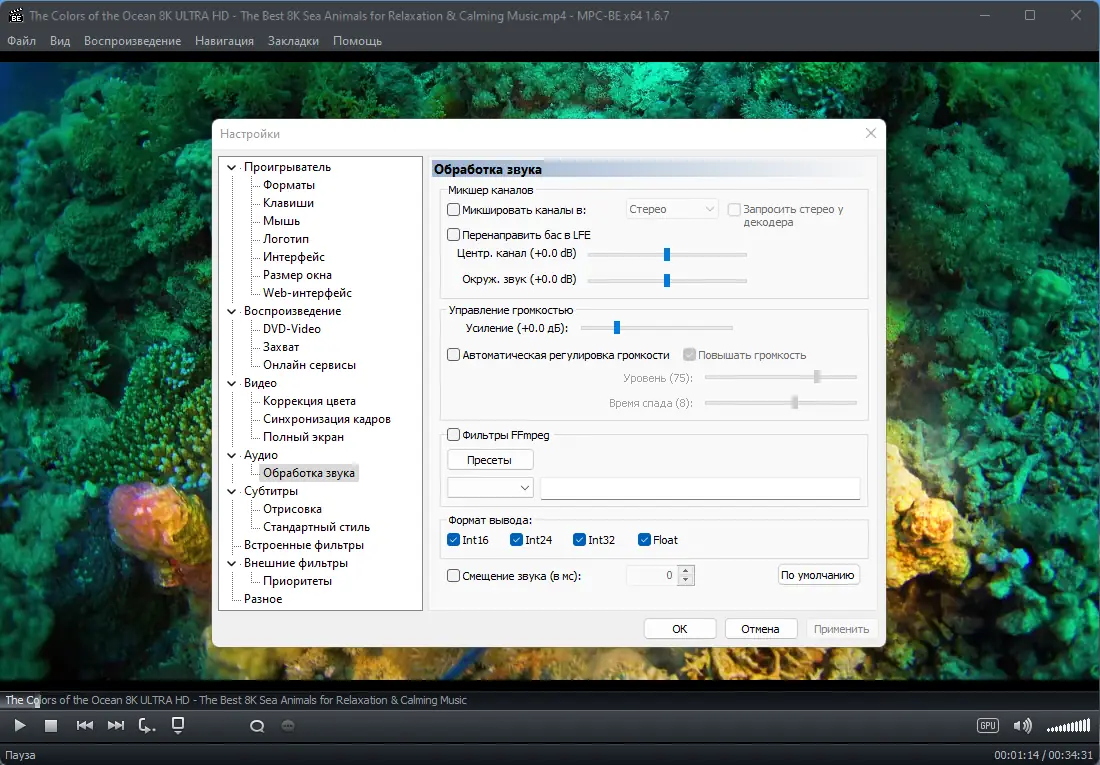Viewport: 1100px width, 765px height.
Task: Jump to the previous file with skip-back icon
Action: (x=84, y=726)
